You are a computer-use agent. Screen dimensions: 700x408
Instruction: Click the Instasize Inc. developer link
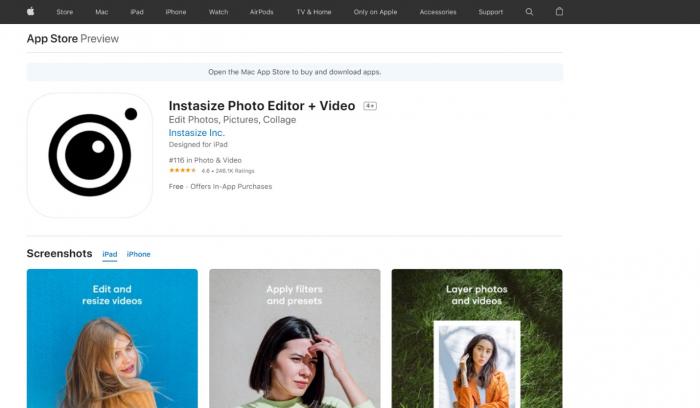click(196, 133)
